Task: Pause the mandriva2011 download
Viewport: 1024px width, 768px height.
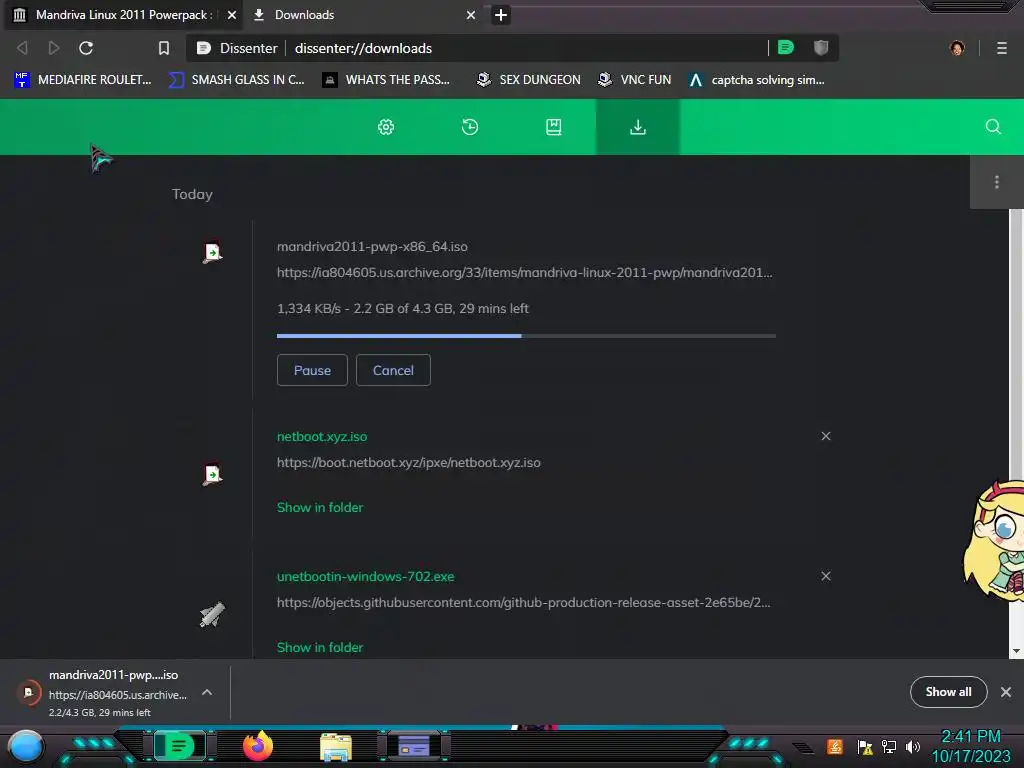Action: [312, 370]
